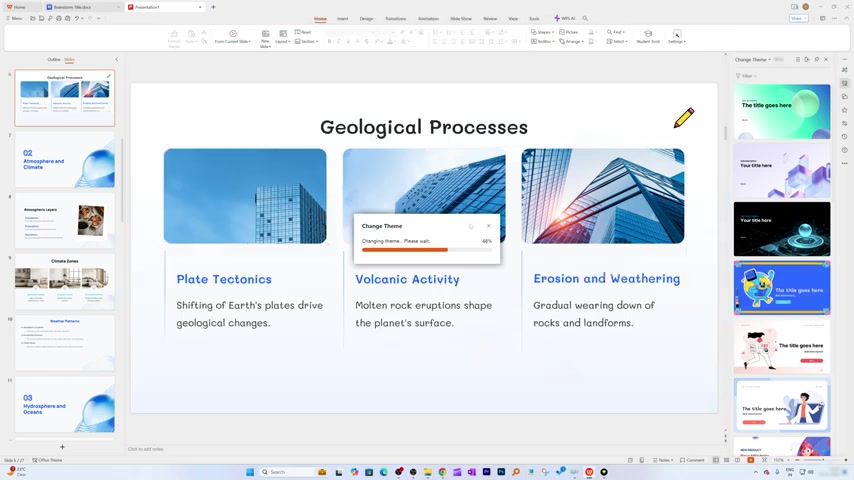Close the Change Theme side panel

[x=826, y=59]
